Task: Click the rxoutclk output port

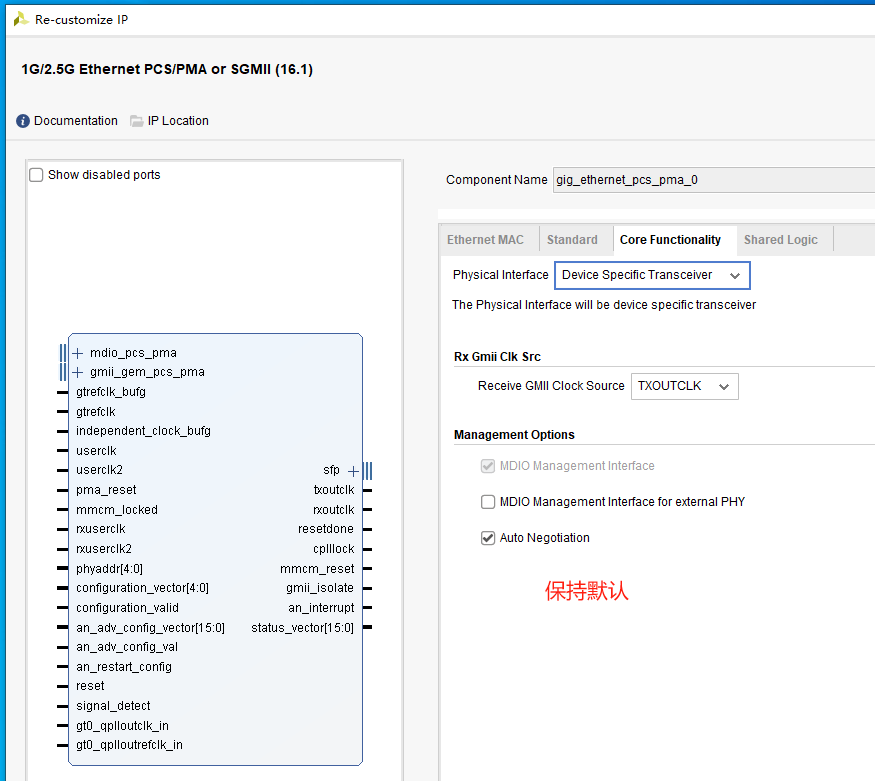Action: point(334,510)
